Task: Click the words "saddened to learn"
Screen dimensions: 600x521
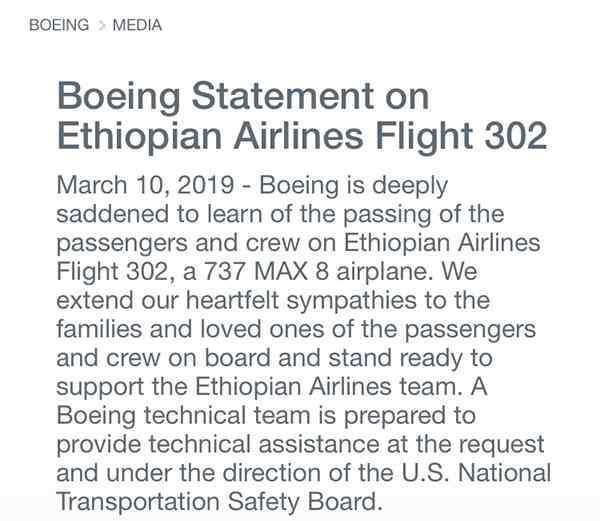Action: (160, 214)
